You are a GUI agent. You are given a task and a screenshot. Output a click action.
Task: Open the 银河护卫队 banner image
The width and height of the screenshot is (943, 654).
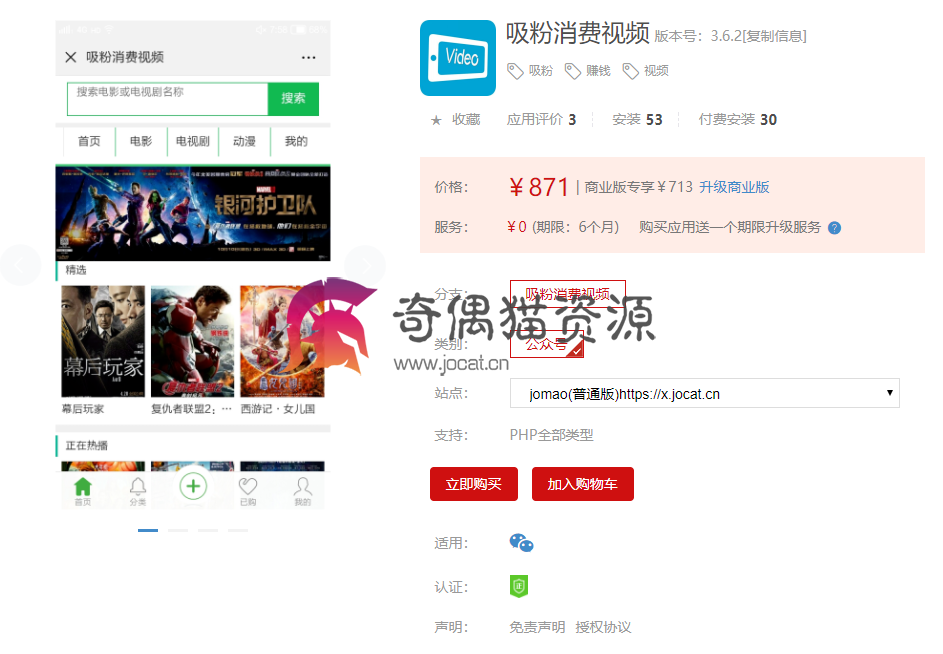(x=193, y=213)
